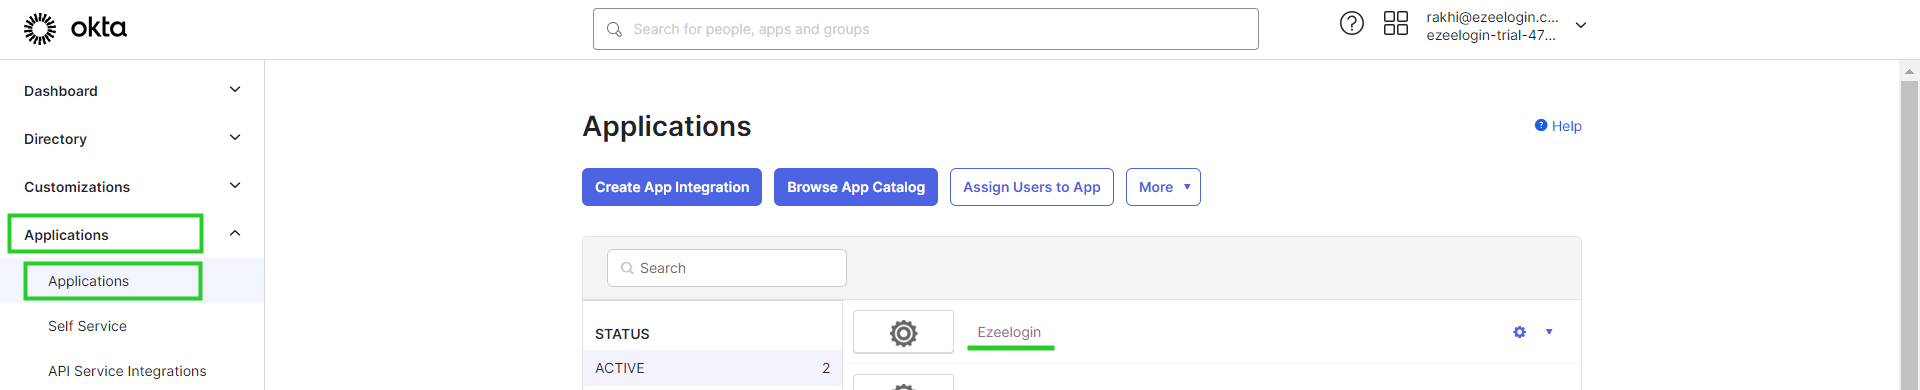Open Ezeelogin row actions dropdown arrow
Screen dimensions: 1920x390
click(1549, 332)
